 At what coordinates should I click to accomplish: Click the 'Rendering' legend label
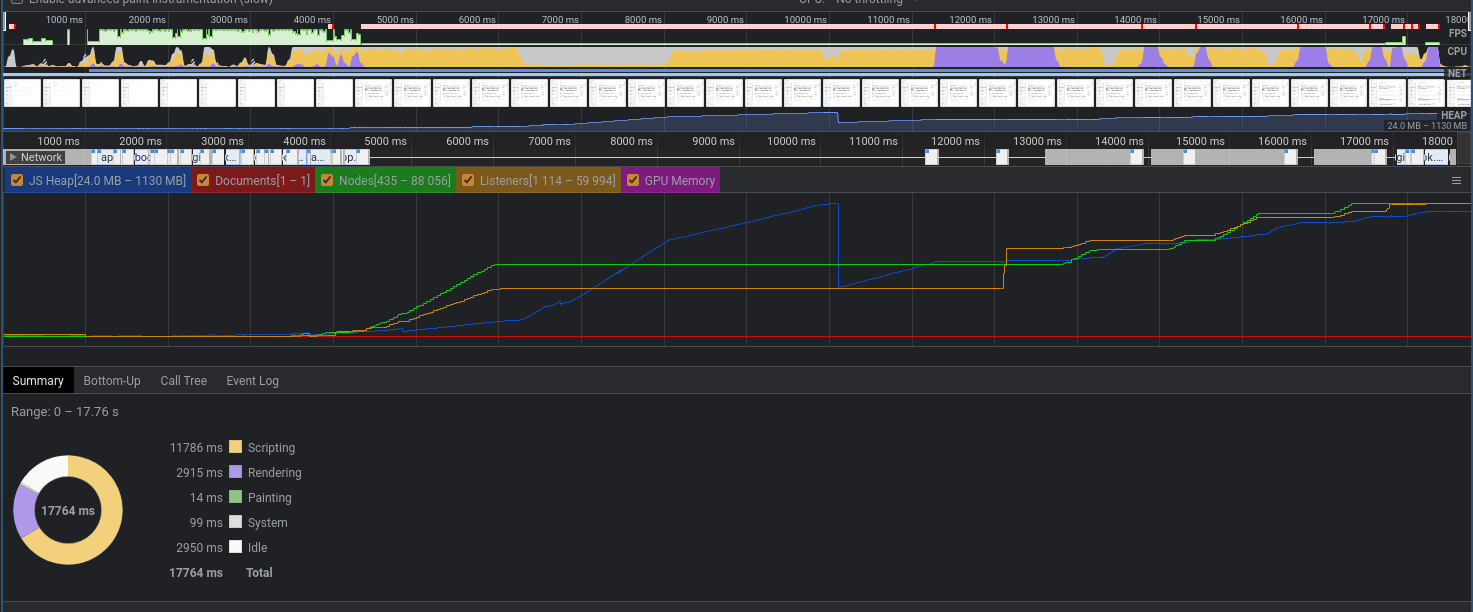[x=274, y=473]
